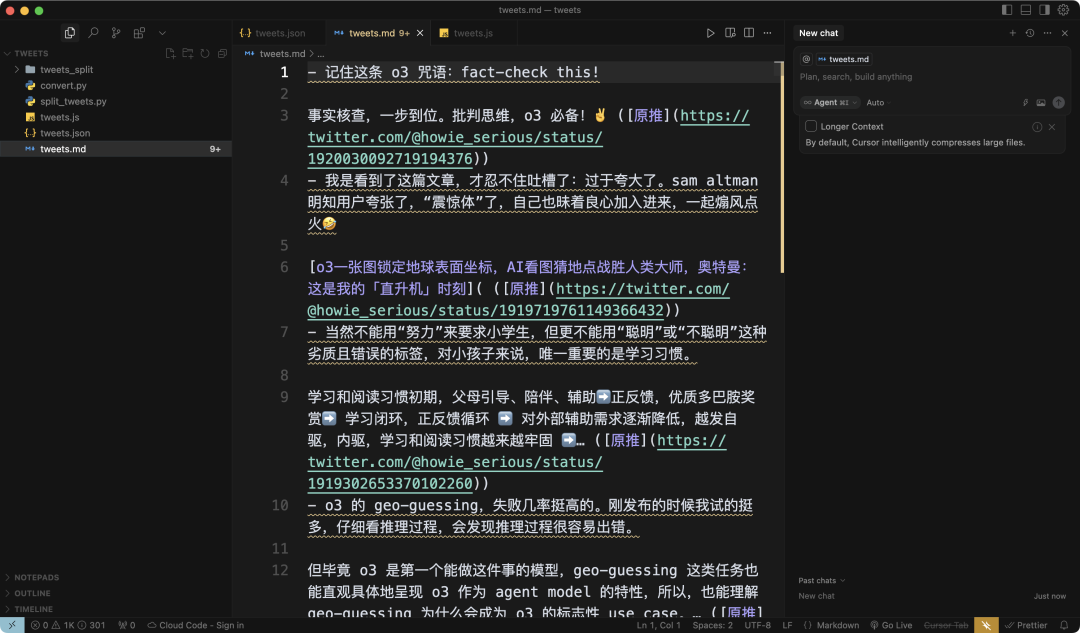This screenshot has height=633, width=1080.
Task: Toggle the primary side bar layout
Action: tap(1007, 10)
